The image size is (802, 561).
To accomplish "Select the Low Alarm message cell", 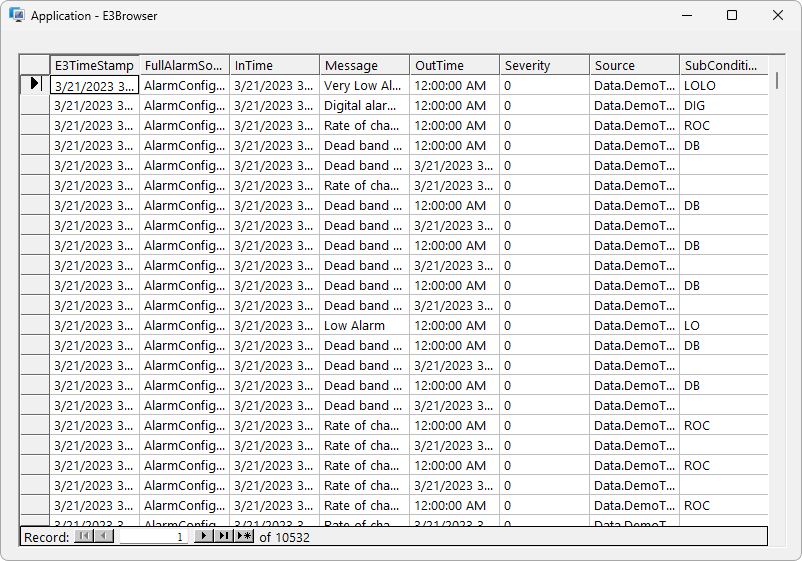I will [365, 326].
